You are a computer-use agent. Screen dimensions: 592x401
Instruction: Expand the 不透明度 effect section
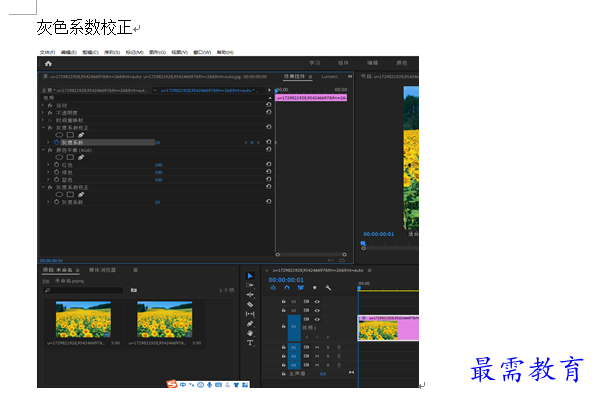pyautogui.click(x=43, y=113)
